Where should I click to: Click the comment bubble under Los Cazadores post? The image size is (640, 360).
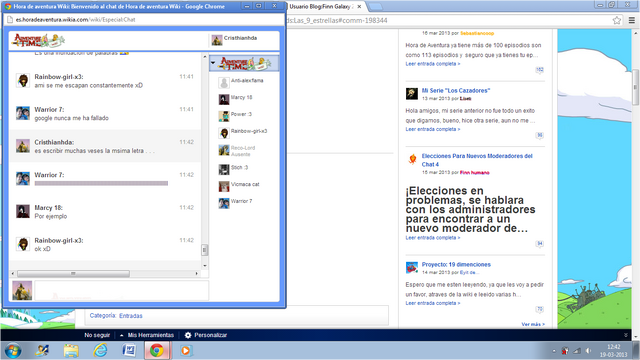click(540, 136)
